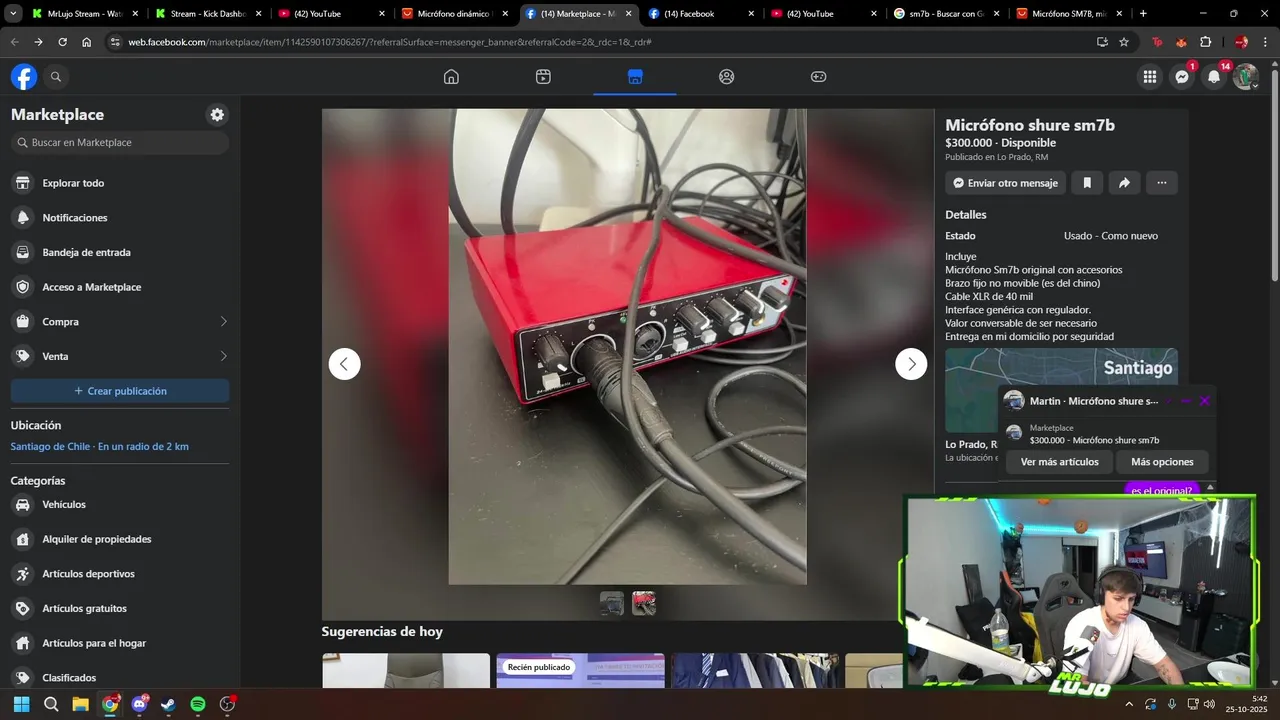The image size is (1280, 720).
Task: Open Windows Start menu
Action: point(21,704)
